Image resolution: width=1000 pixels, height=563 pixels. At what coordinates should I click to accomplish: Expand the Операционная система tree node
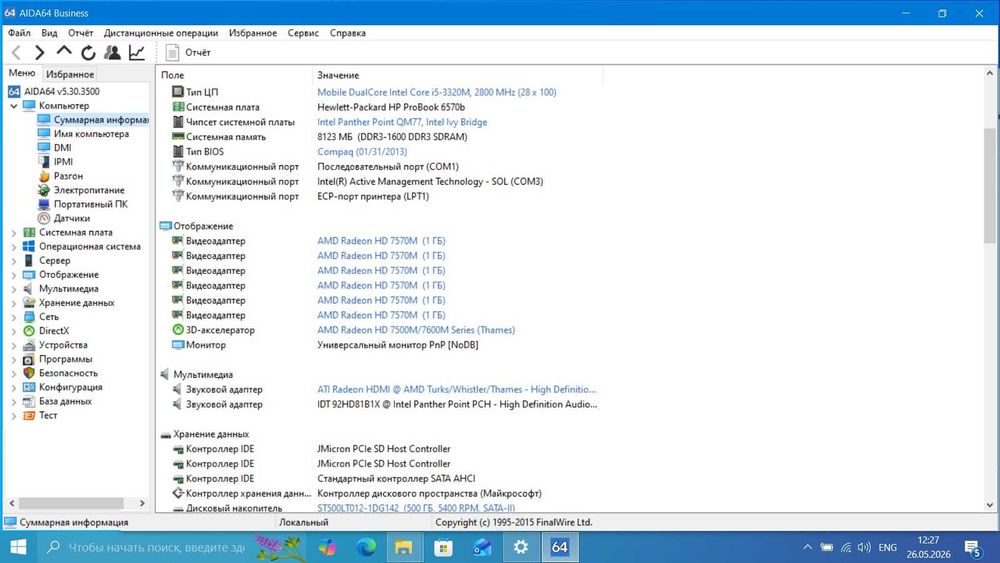(x=14, y=247)
